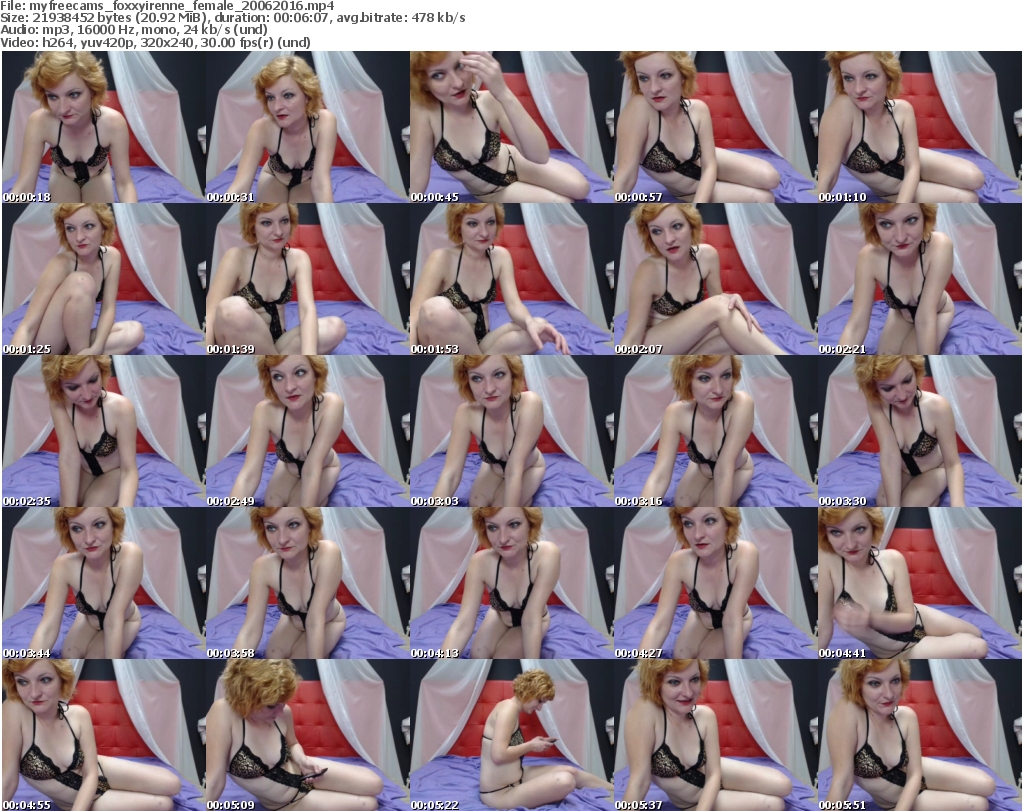Open the frame at 00:00:45
The image size is (1024, 811).
click(511, 127)
